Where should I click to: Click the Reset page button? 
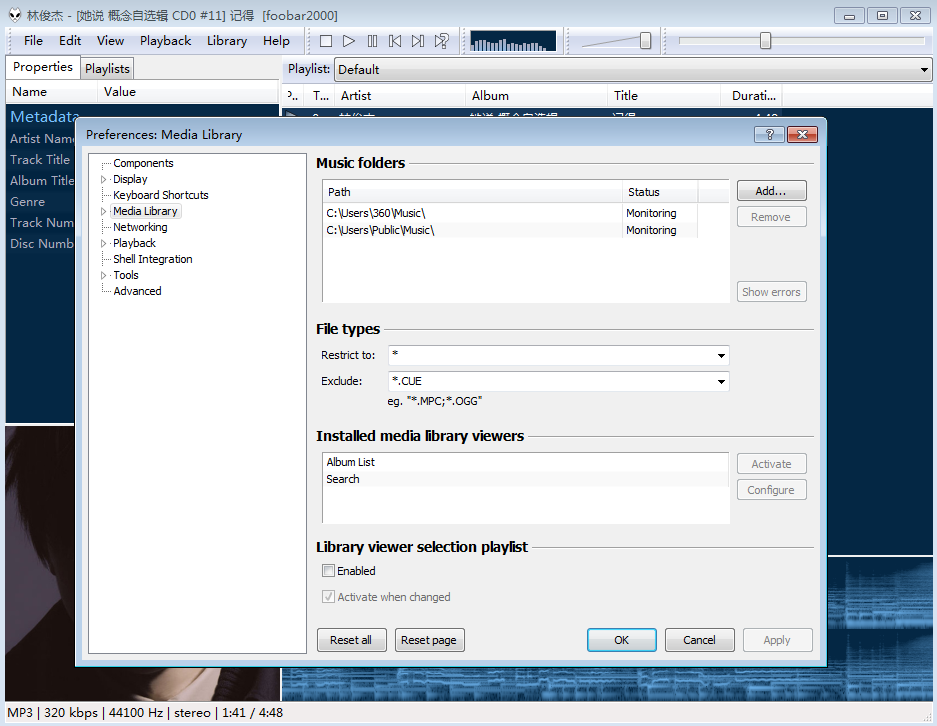click(429, 640)
